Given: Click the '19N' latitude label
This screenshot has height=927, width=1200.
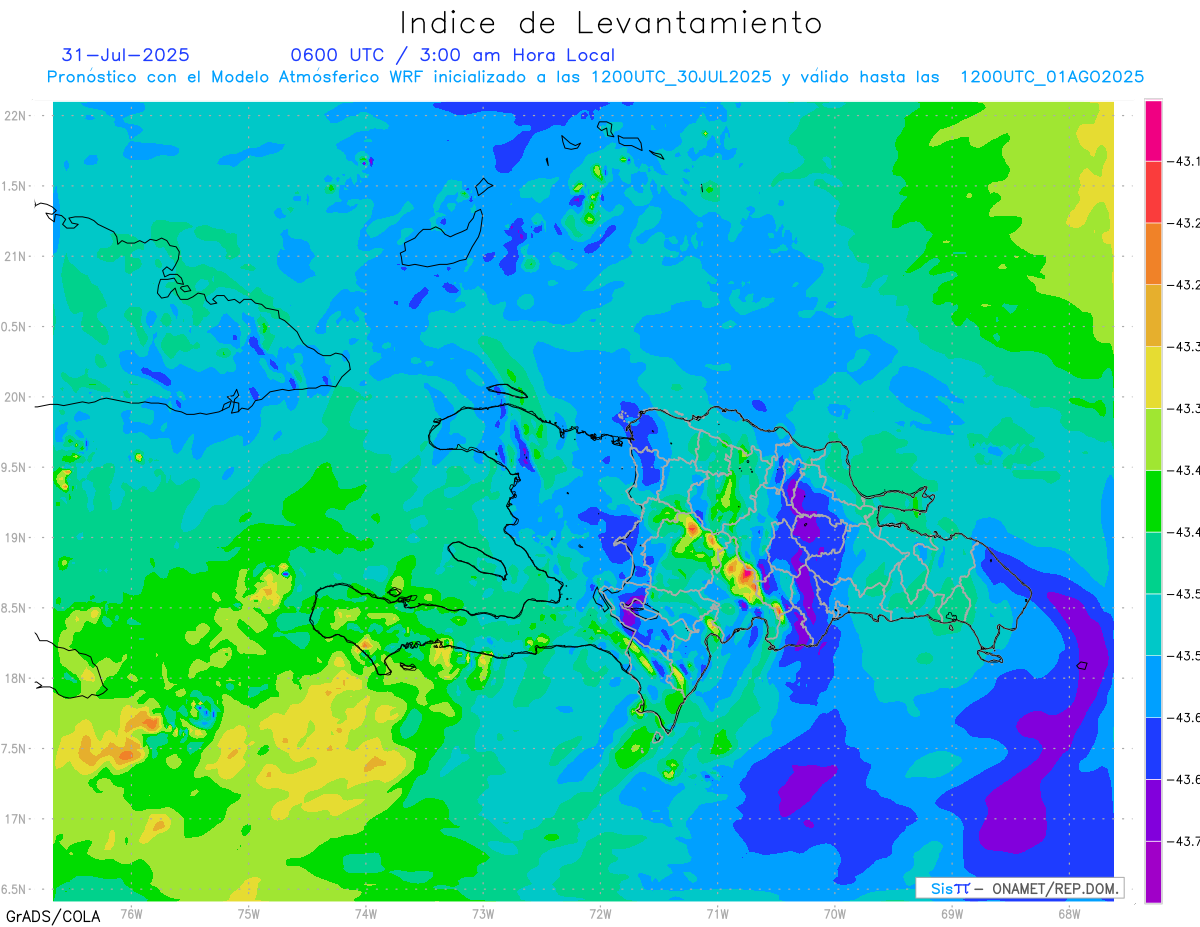Looking at the screenshot, I should point(15,538).
